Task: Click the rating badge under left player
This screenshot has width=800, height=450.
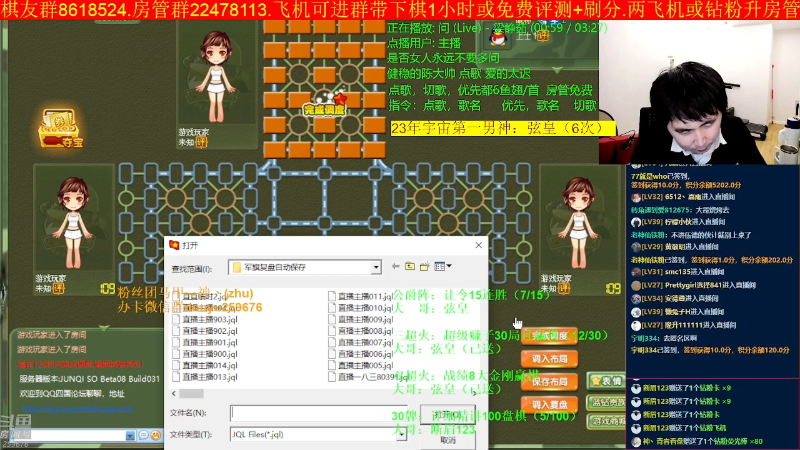Action: [59, 288]
